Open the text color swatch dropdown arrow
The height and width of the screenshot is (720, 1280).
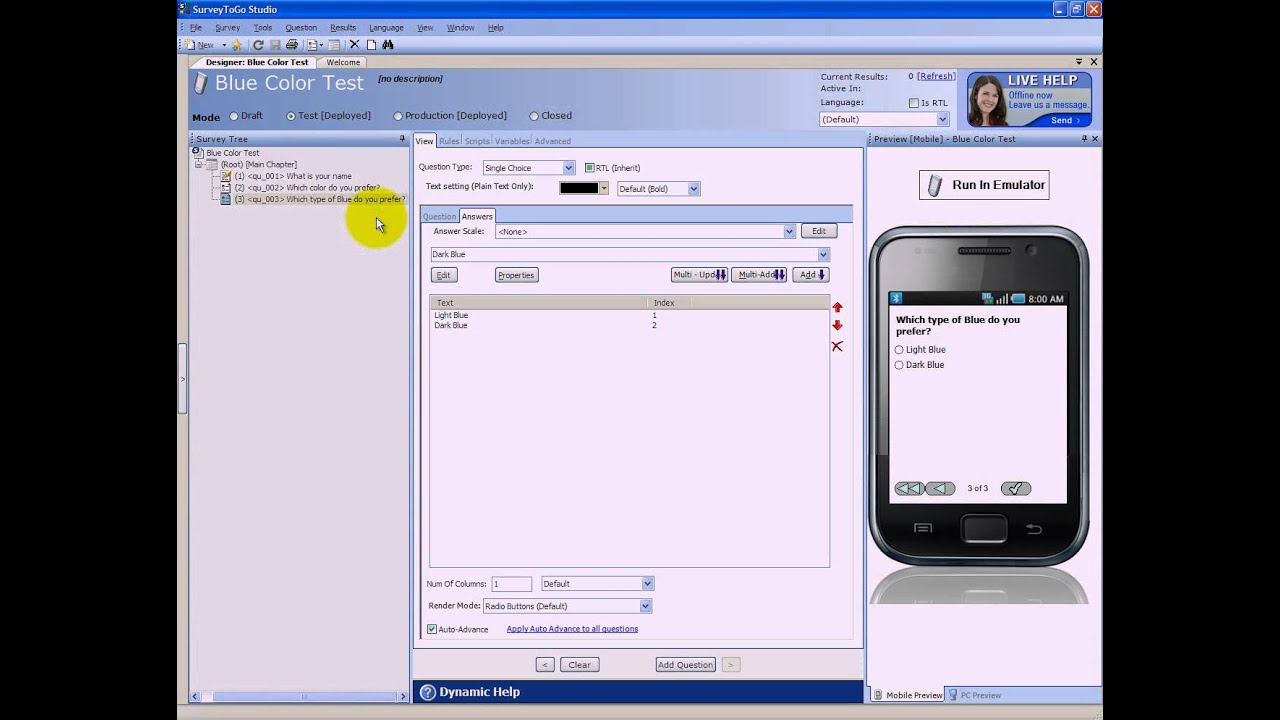(603, 188)
